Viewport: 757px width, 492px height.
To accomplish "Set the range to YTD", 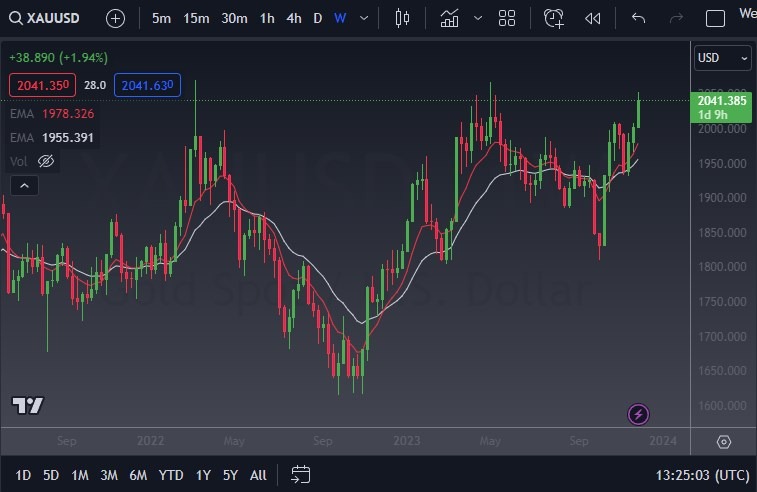I will (x=171, y=475).
